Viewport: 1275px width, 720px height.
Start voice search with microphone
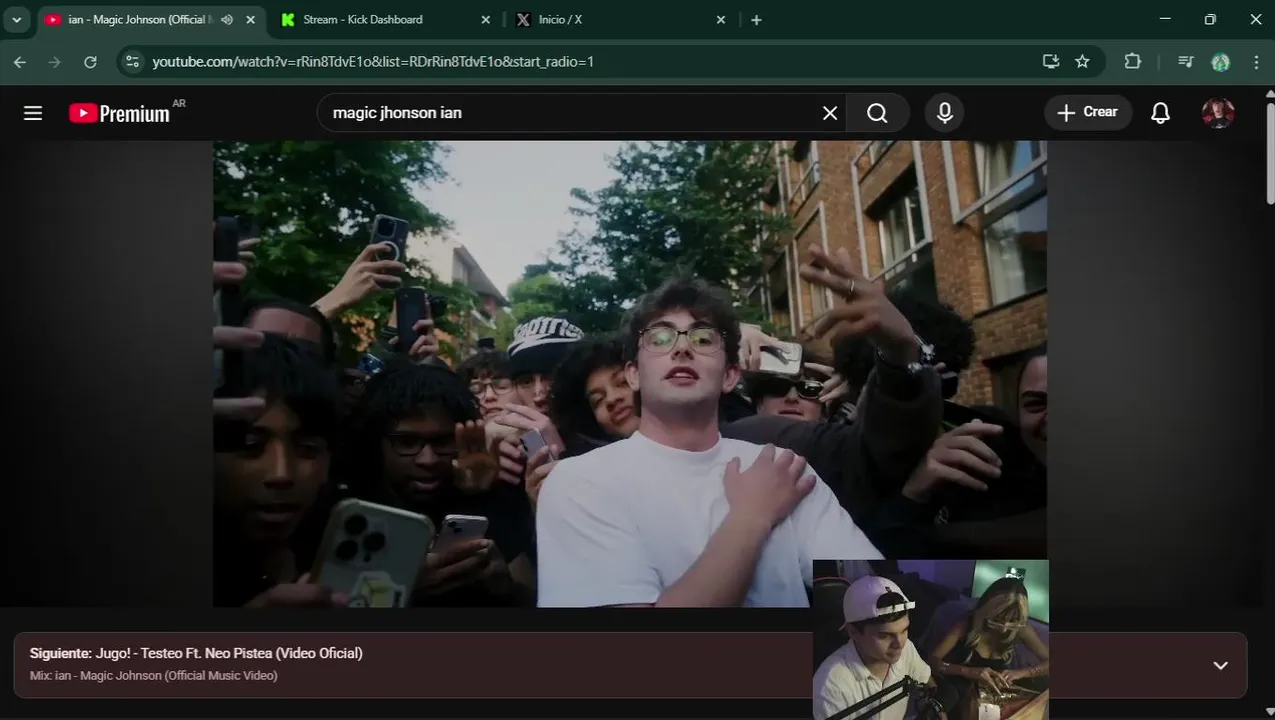[944, 113]
